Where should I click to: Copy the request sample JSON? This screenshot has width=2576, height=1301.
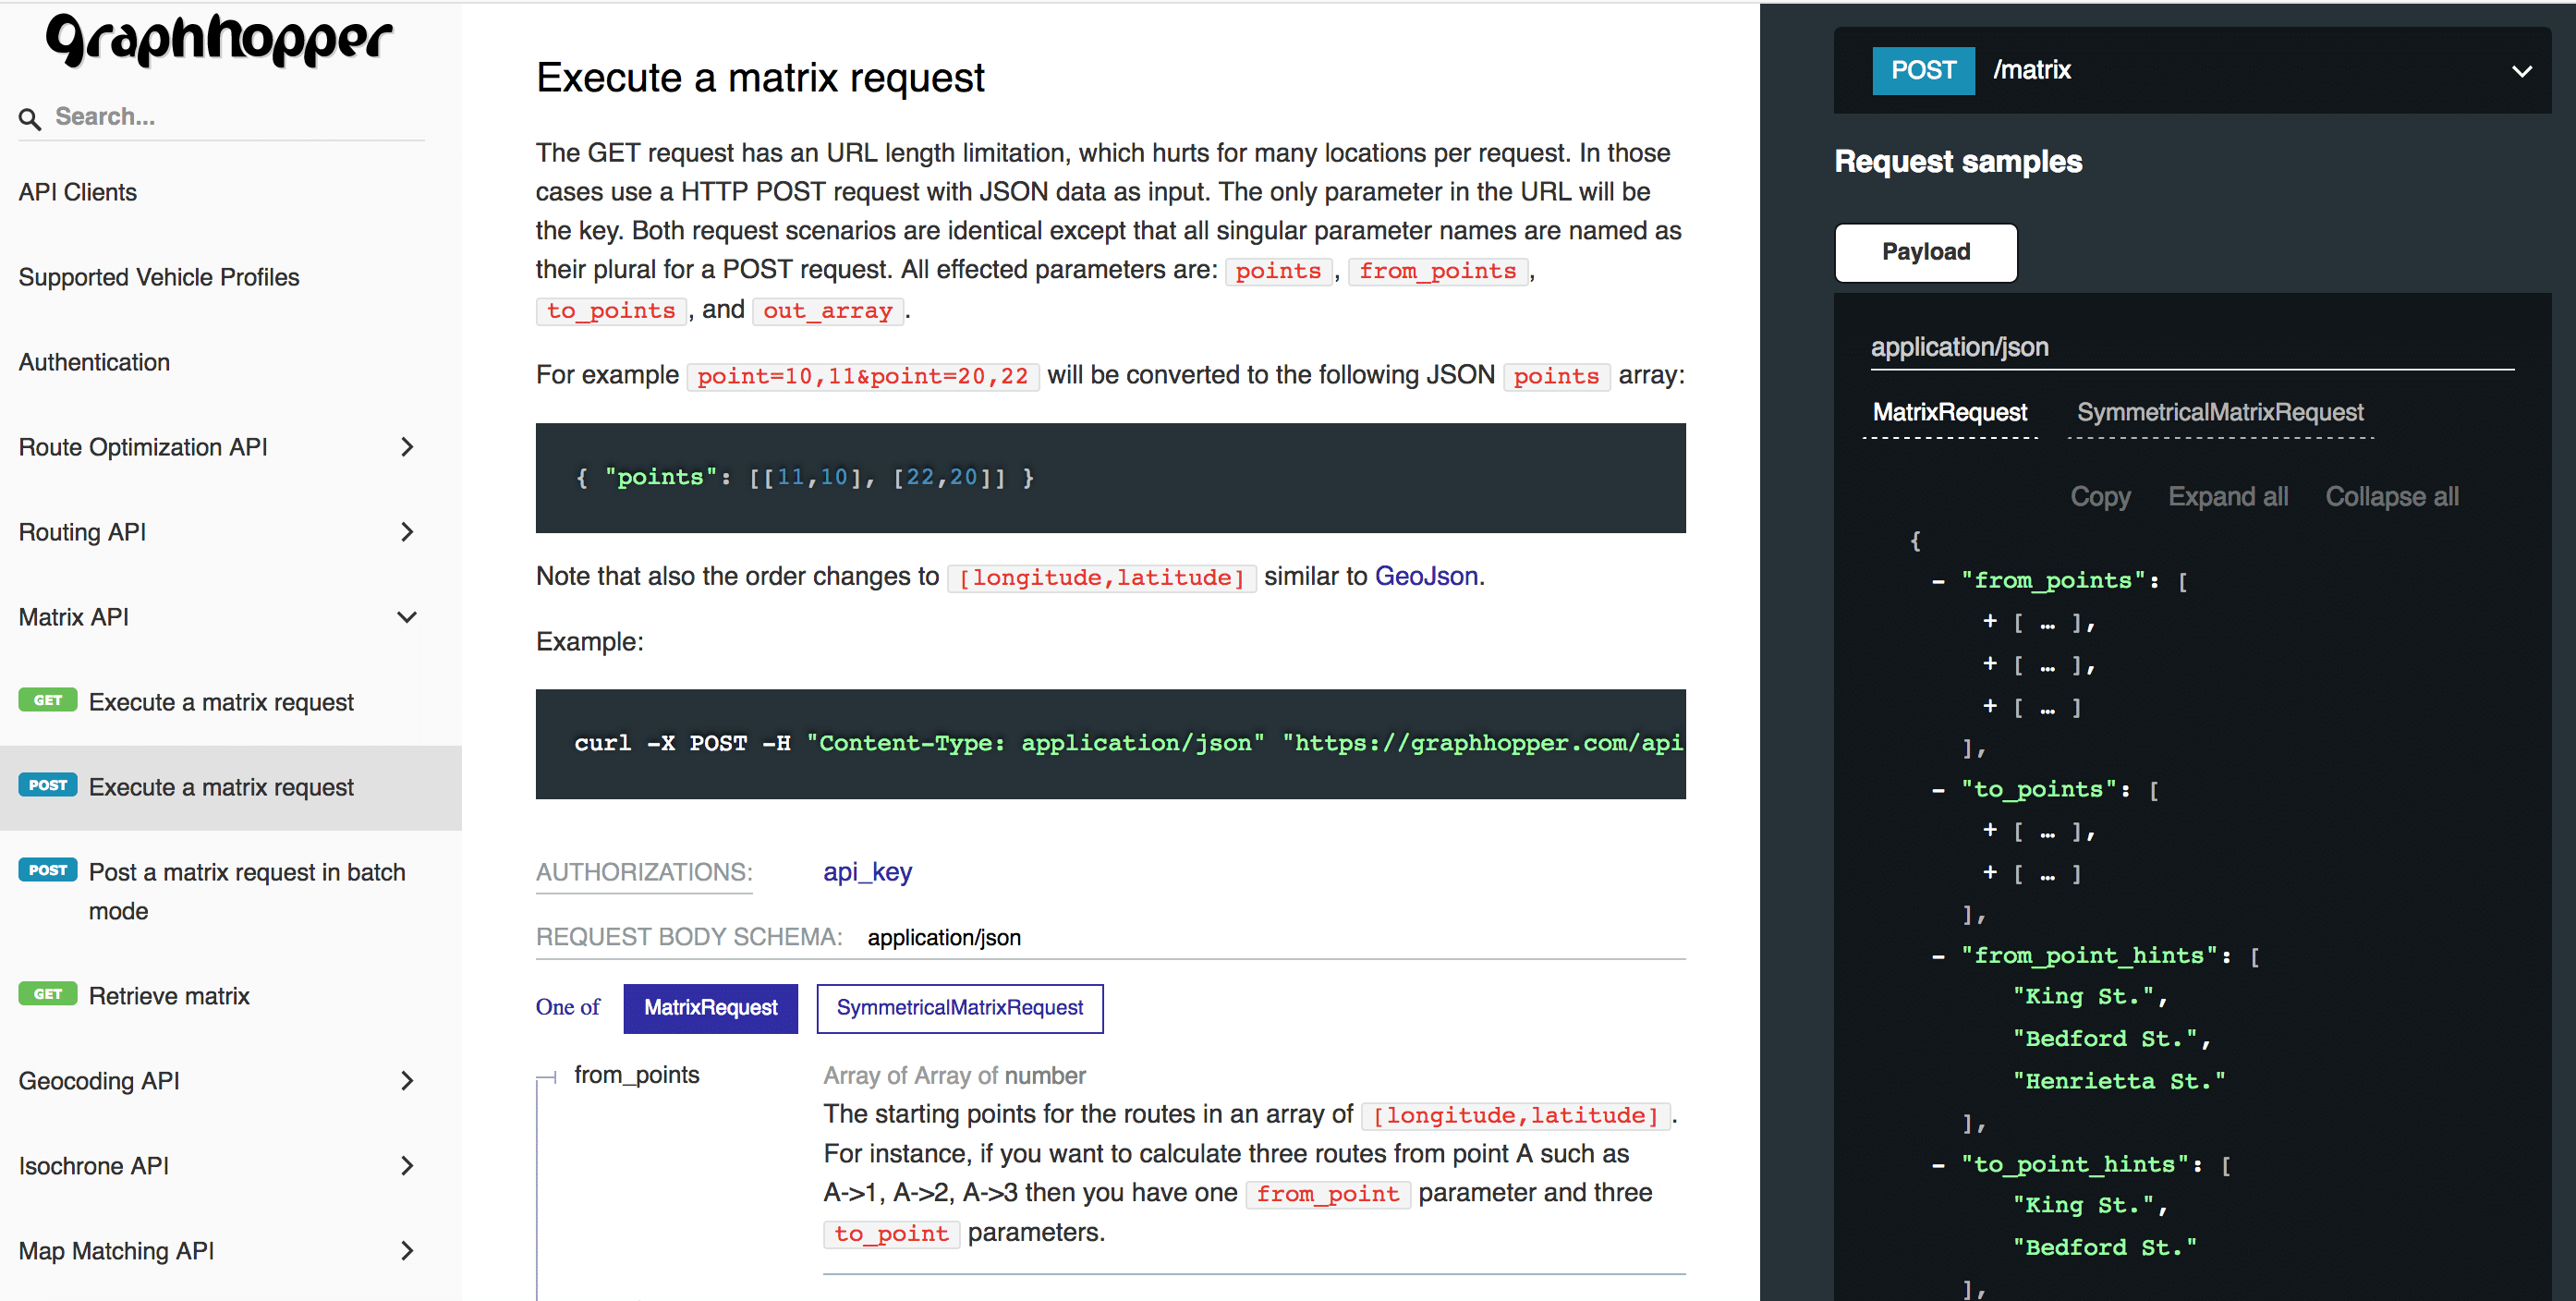pos(2099,497)
